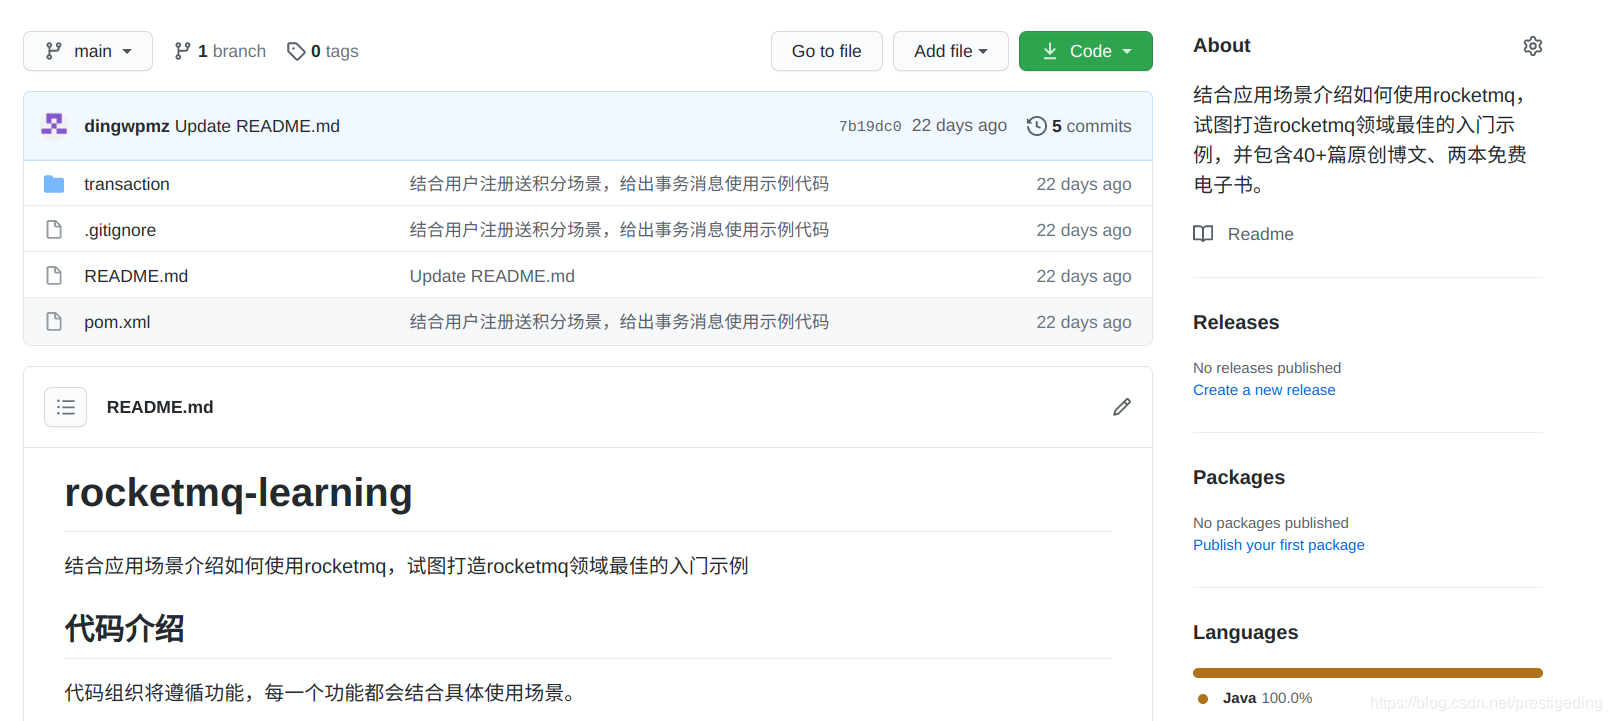The image size is (1611, 721).
Task: Open the Packages heading link
Action: [1239, 477]
